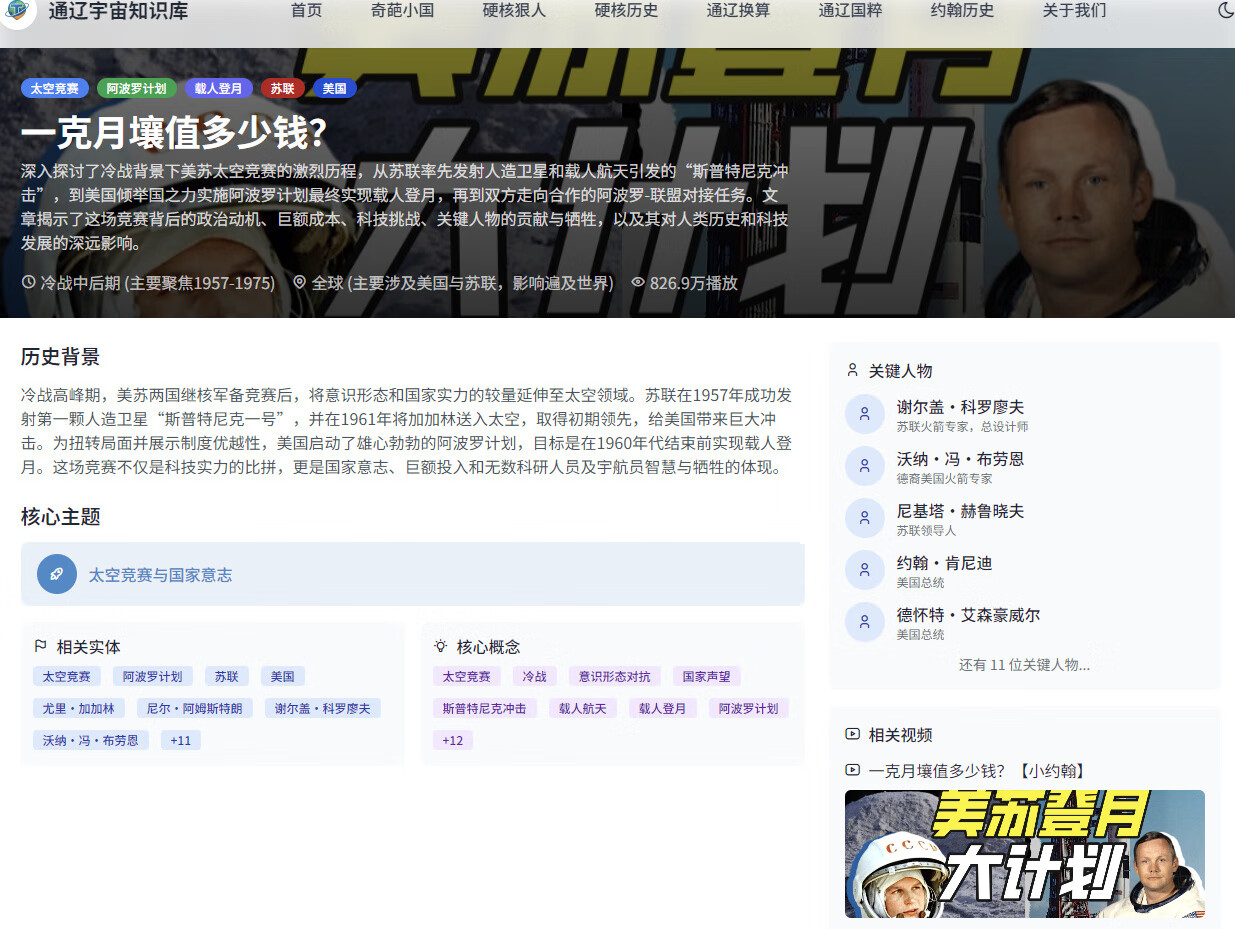
Task: Open the 约翰历史 navigation item
Action: point(962,11)
